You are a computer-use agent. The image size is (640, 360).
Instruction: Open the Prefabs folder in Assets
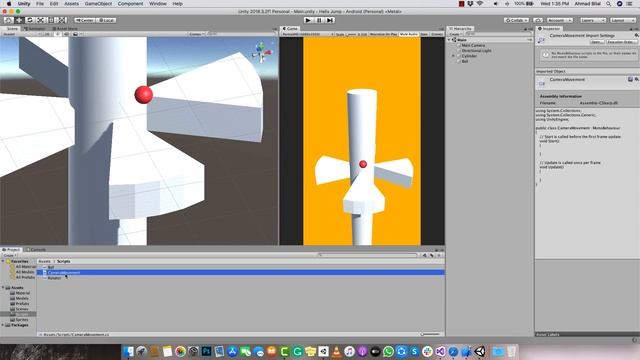pos(19,303)
